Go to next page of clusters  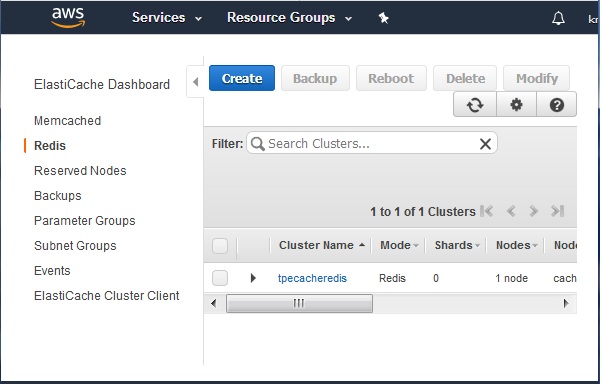click(533, 211)
